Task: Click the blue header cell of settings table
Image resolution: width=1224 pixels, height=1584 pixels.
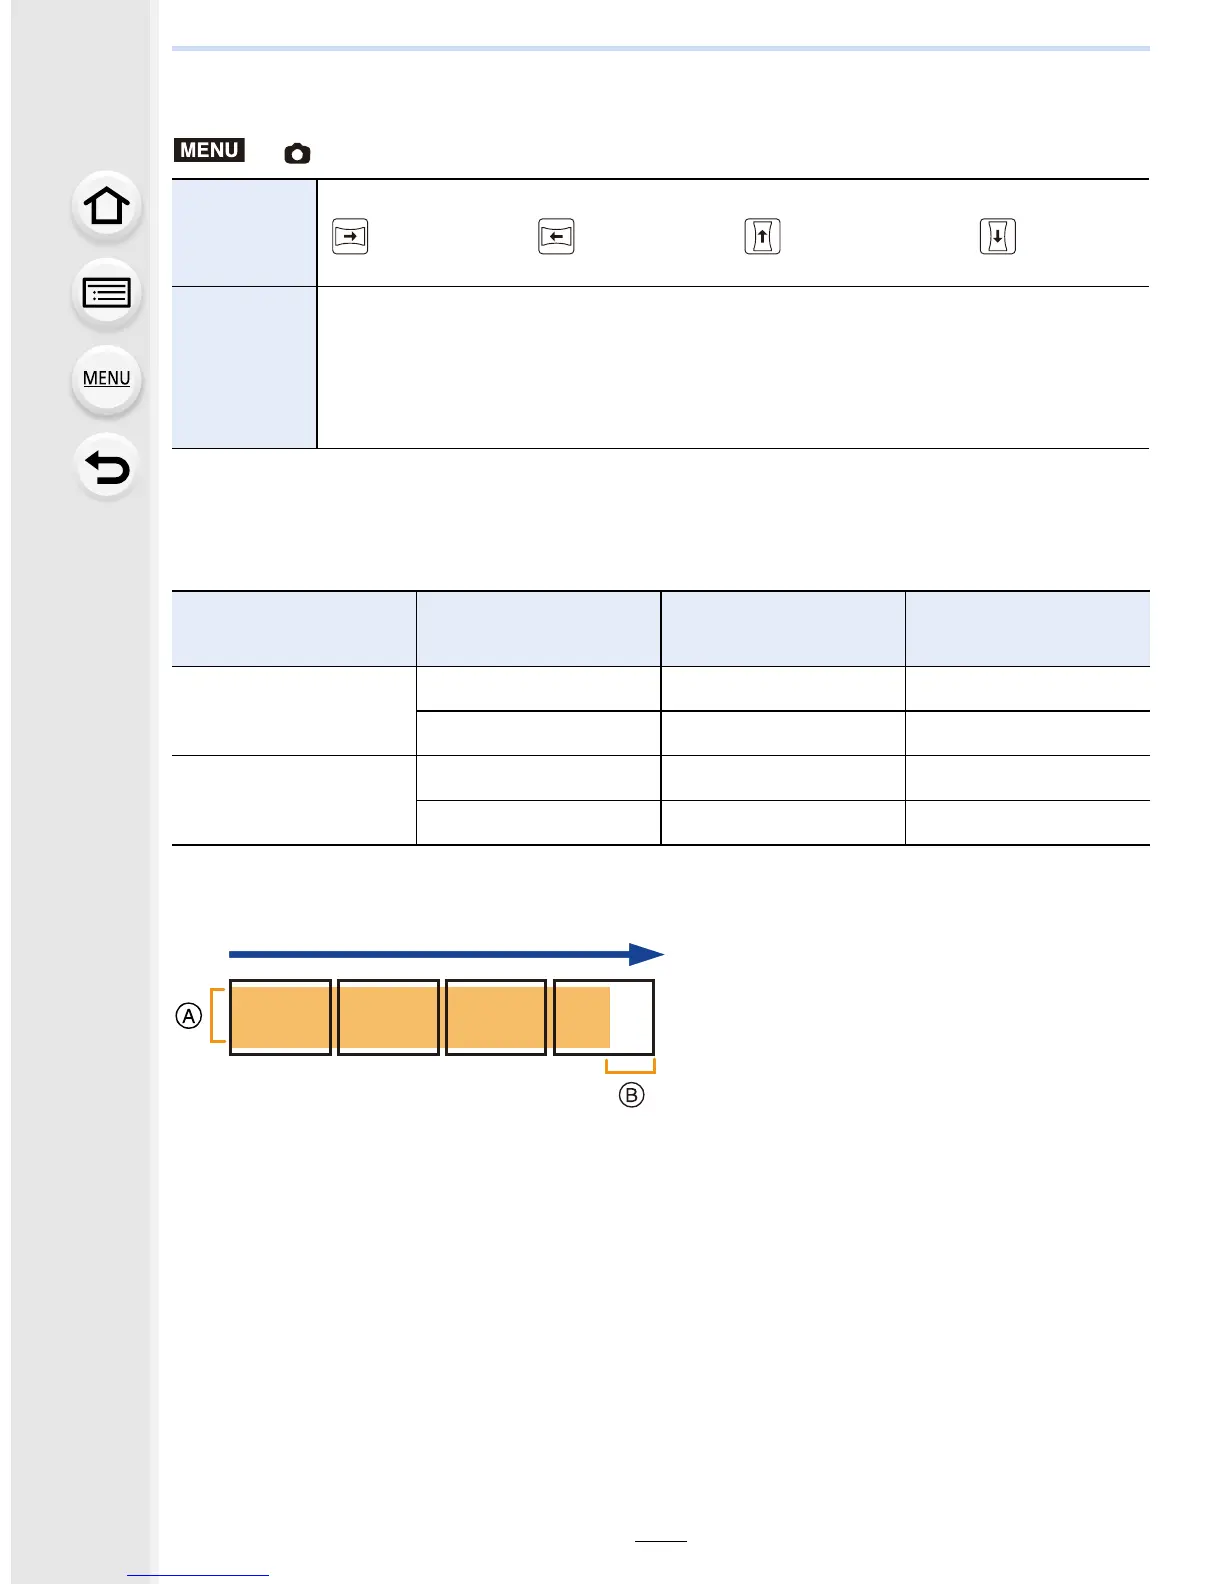Action: [x=244, y=232]
